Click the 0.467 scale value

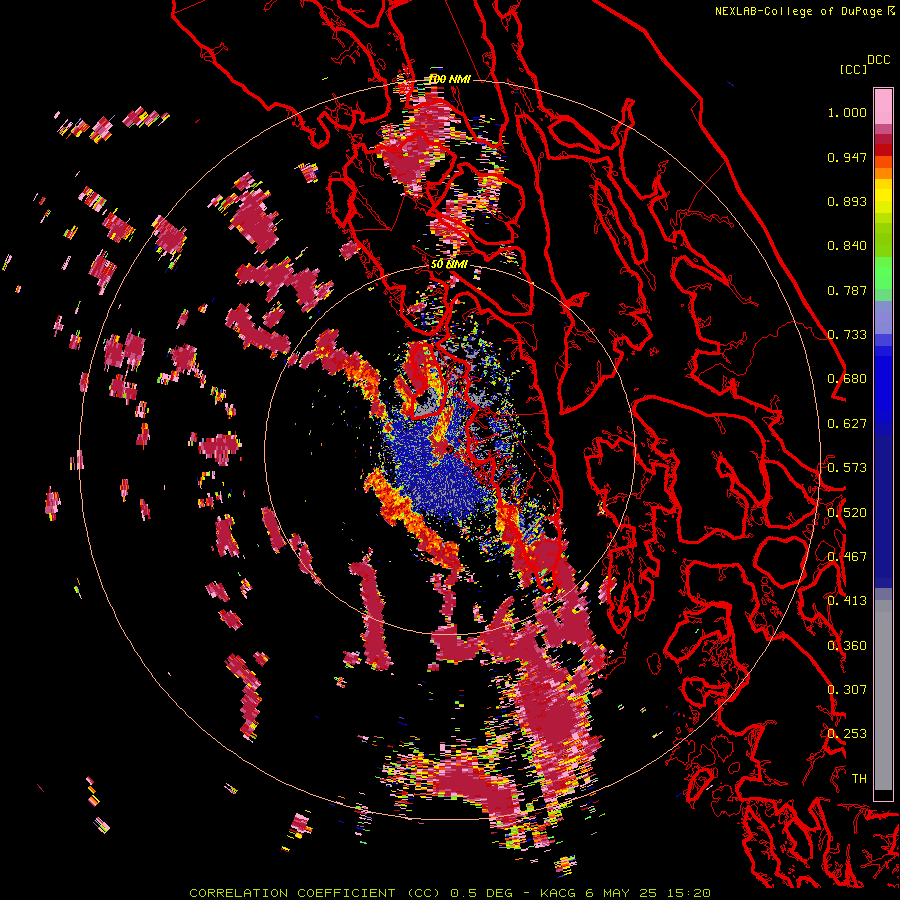pos(847,557)
